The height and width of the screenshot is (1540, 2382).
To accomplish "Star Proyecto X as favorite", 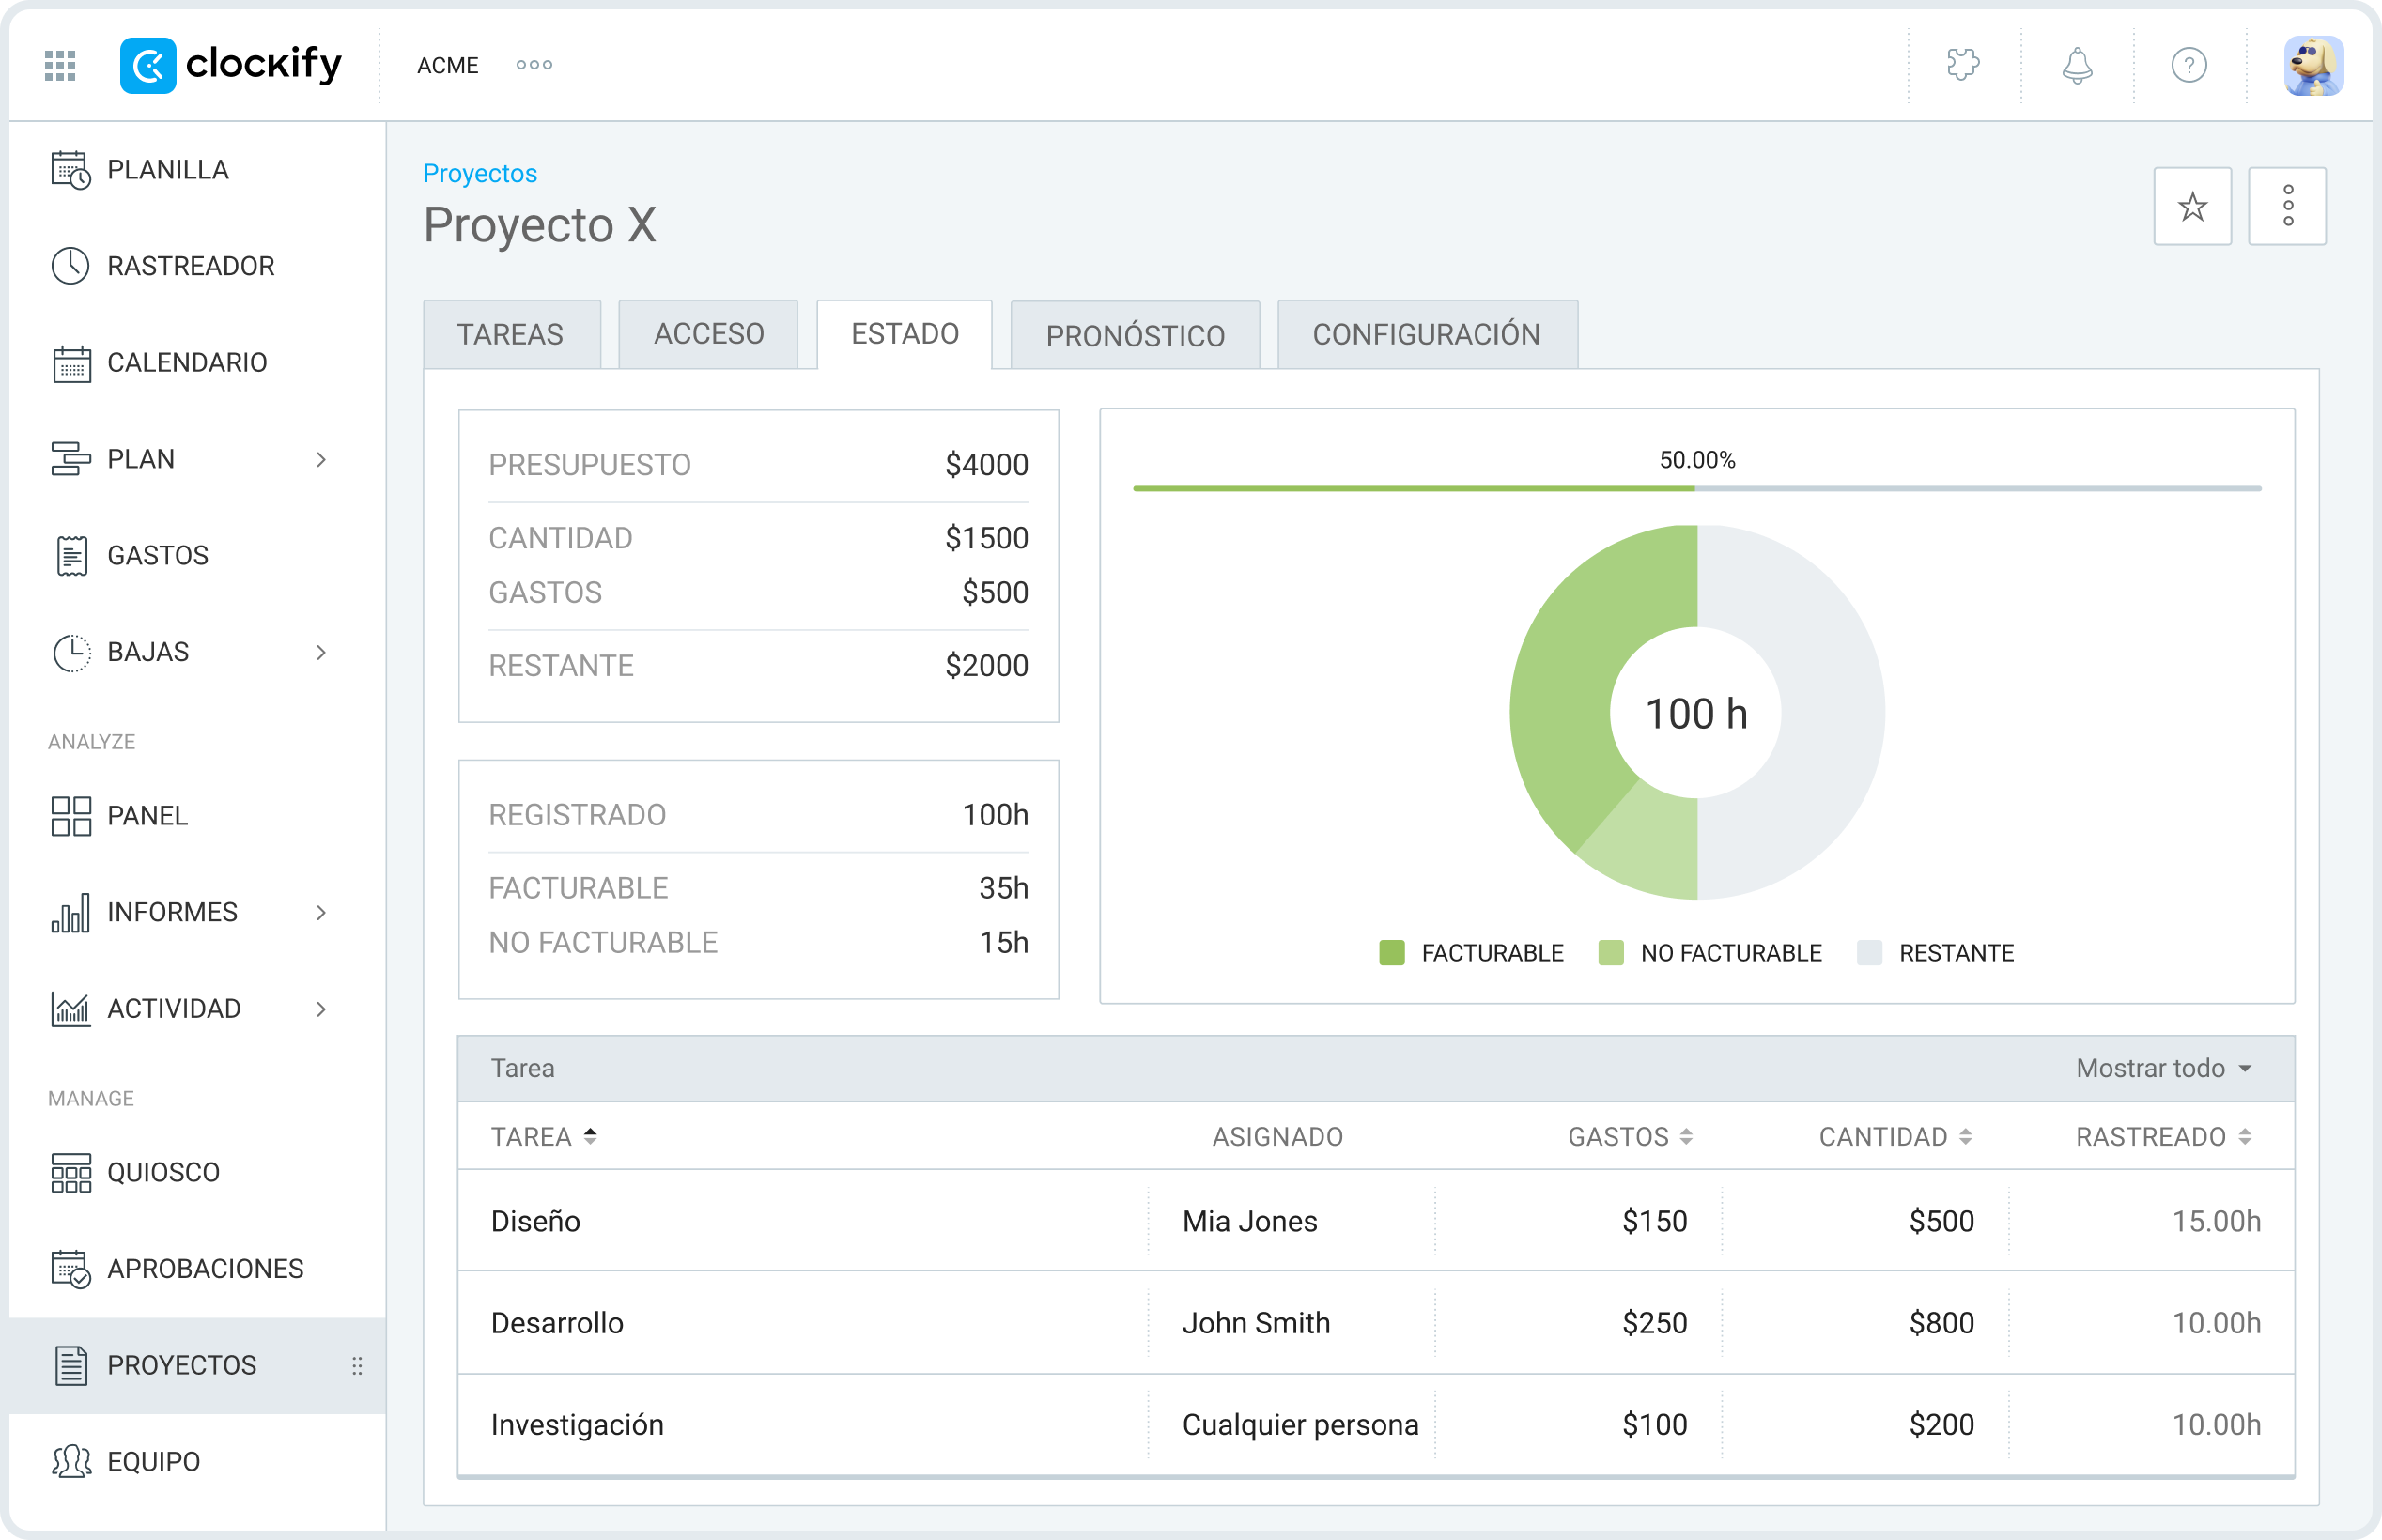I will [x=2192, y=206].
